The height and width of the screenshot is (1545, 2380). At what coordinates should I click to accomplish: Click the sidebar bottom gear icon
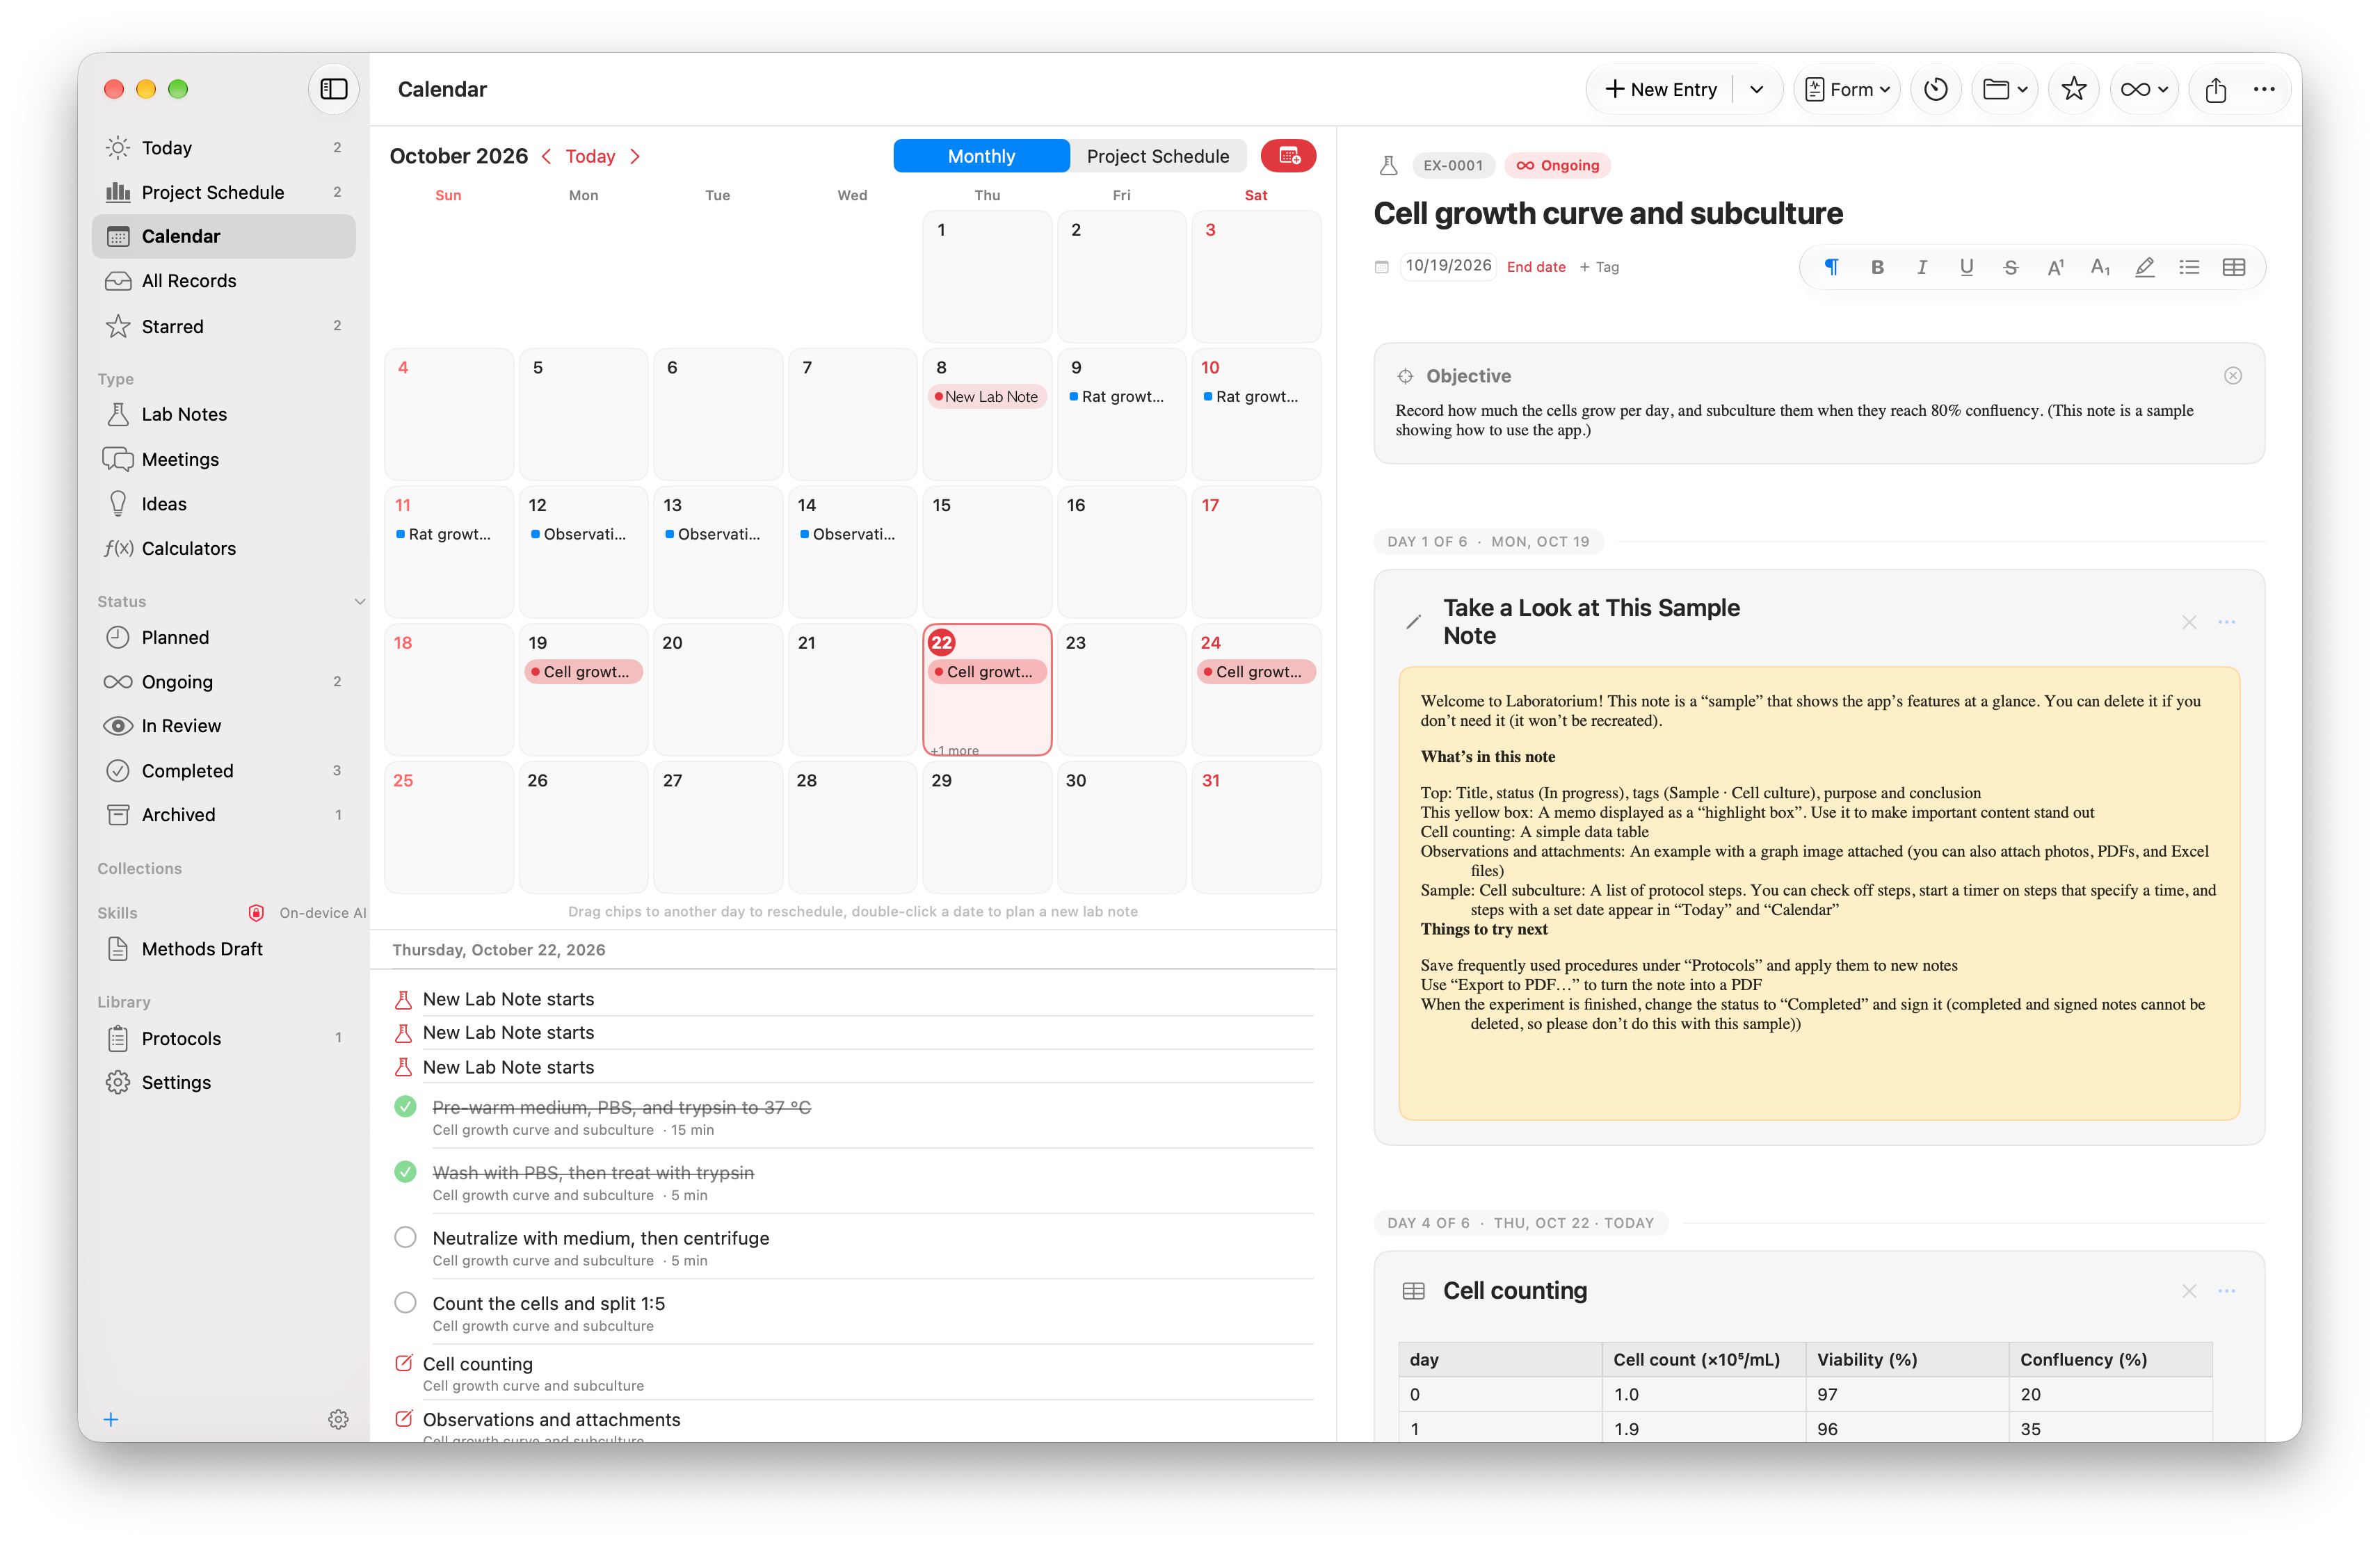click(338, 1419)
